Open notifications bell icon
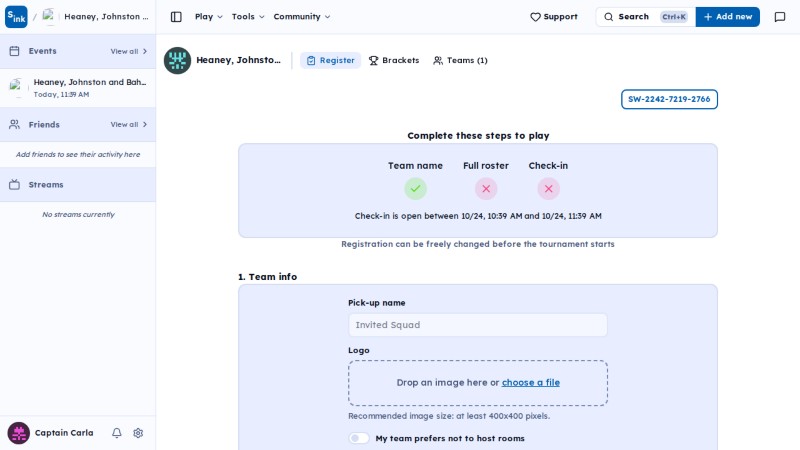800x450 pixels. click(117, 433)
